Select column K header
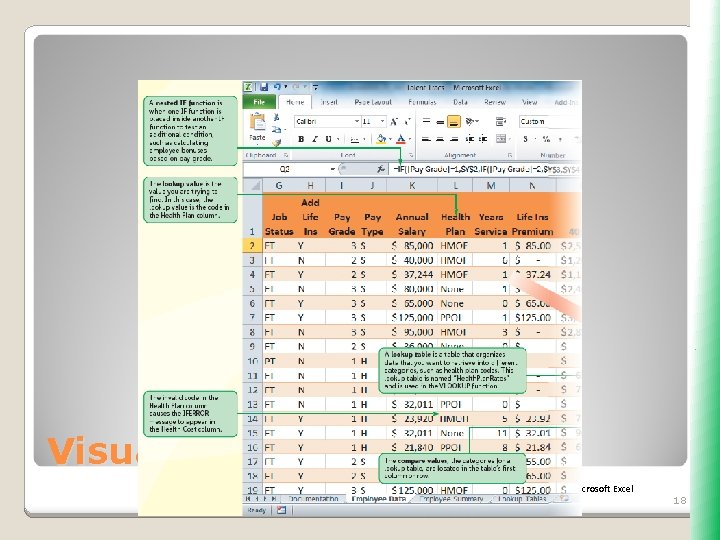Image resolution: width=720 pixels, height=540 pixels. (412, 186)
